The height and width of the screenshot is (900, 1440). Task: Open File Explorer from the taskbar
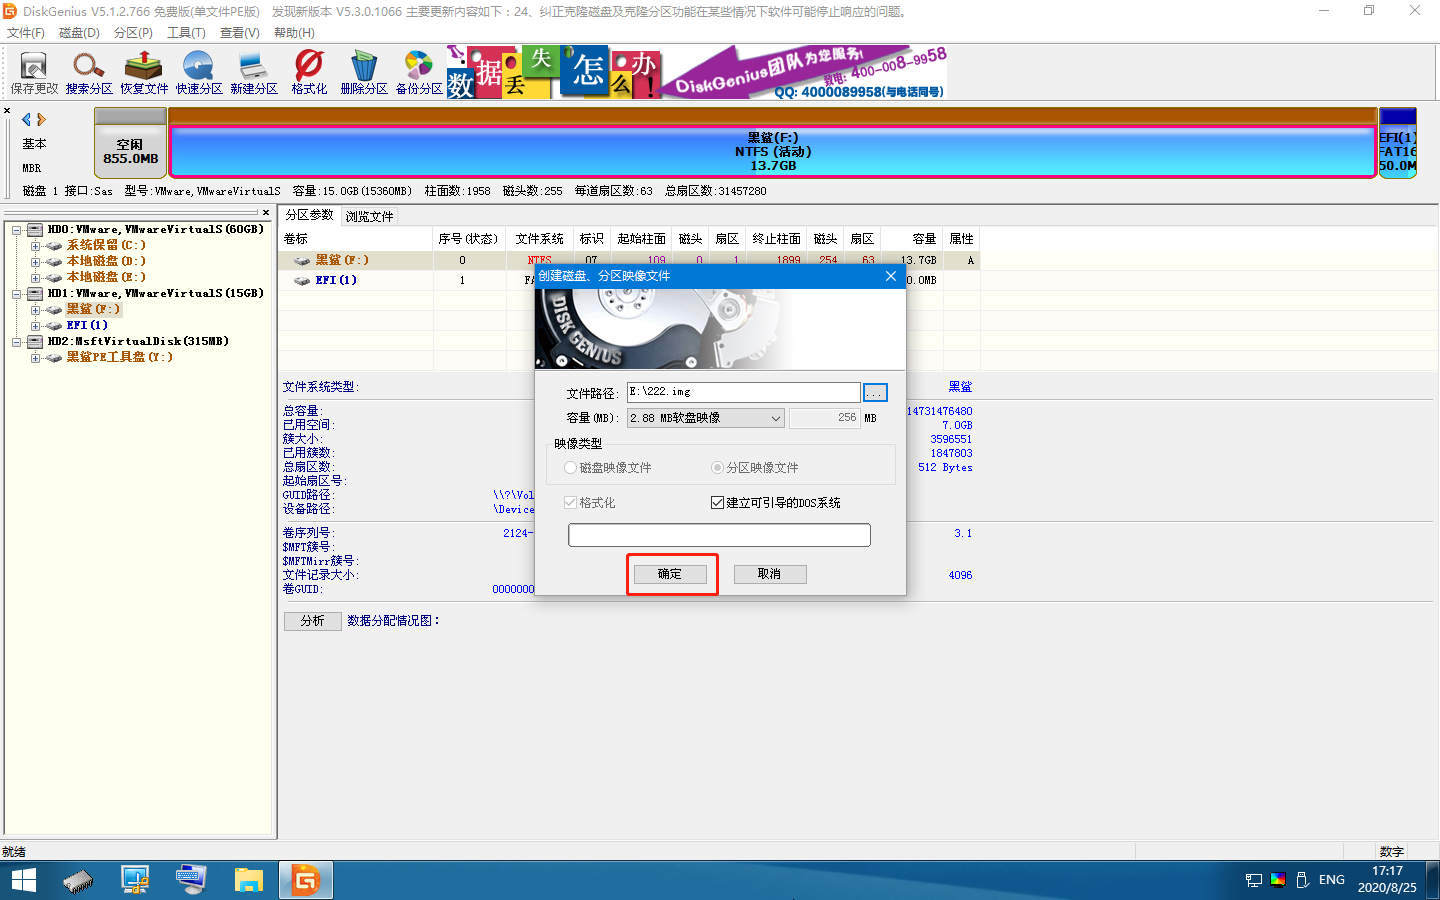point(248,880)
